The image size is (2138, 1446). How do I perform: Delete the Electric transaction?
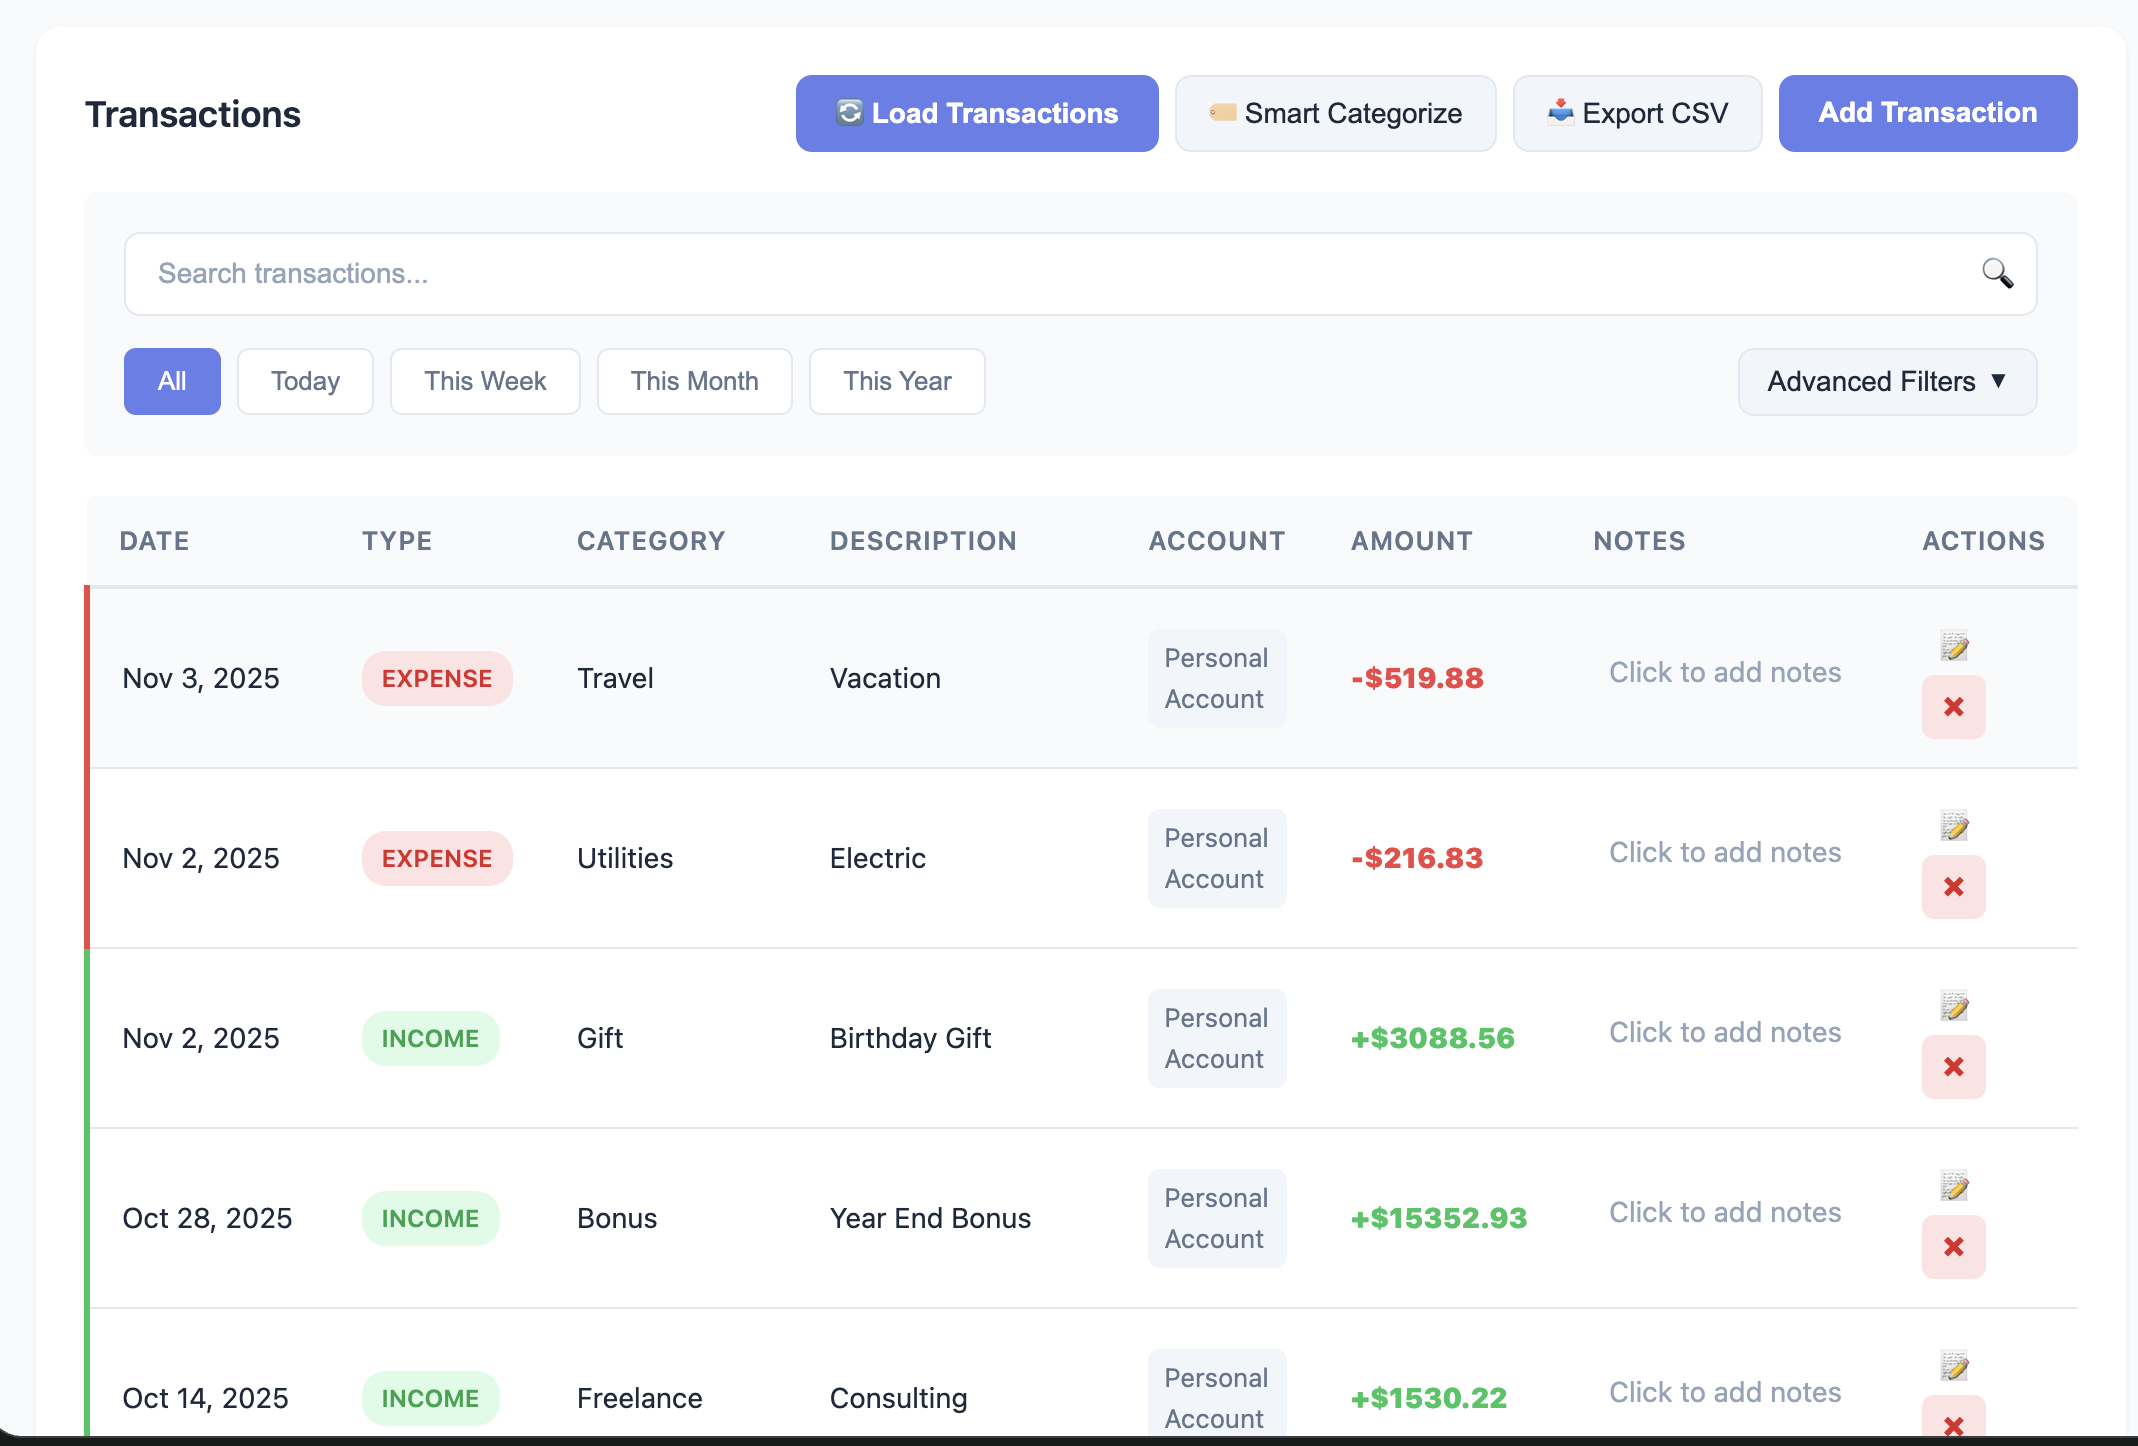point(1954,887)
